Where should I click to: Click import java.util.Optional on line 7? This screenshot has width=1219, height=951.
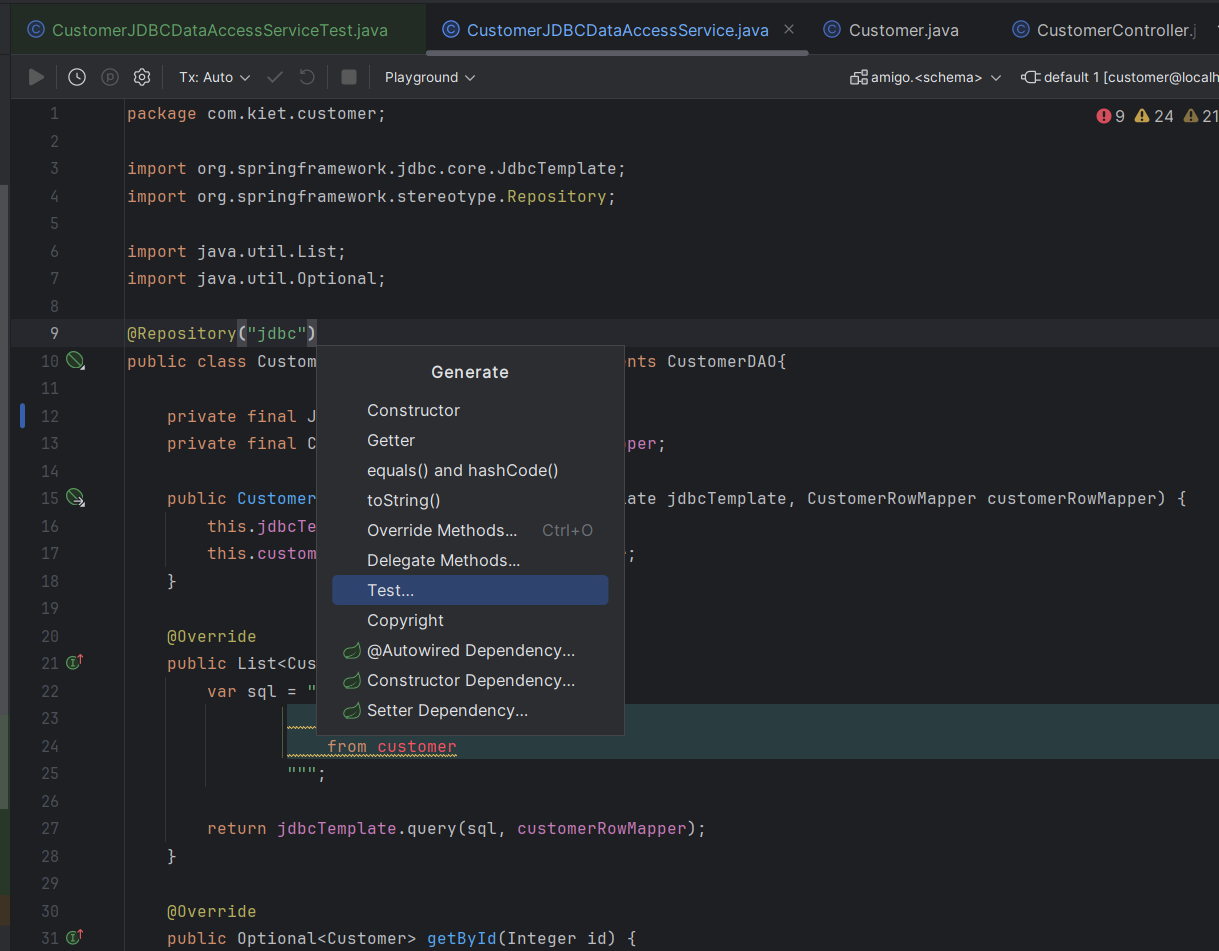coord(256,278)
